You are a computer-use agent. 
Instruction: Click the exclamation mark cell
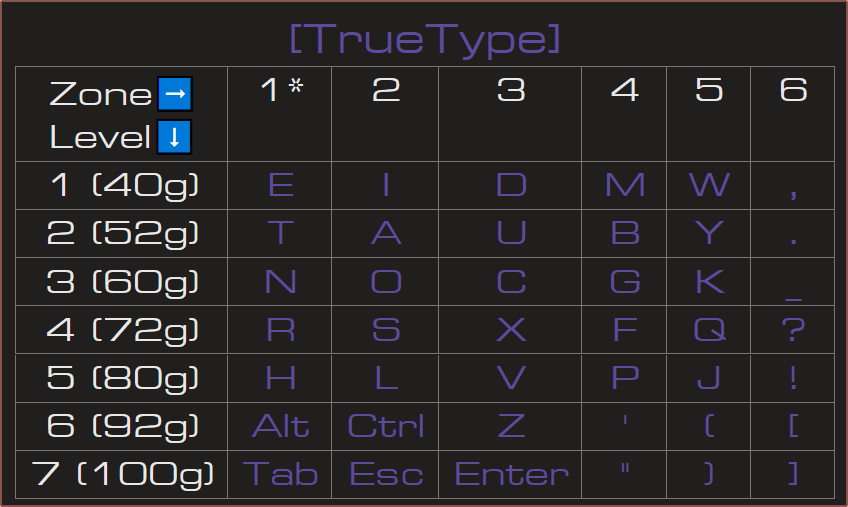coord(792,378)
